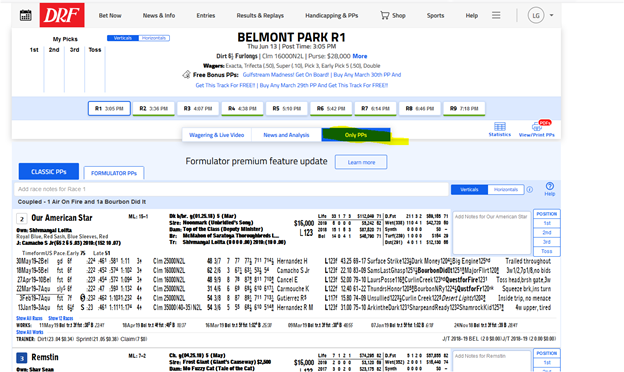
Task: Select race R2 3:36 PM
Action: point(154,108)
